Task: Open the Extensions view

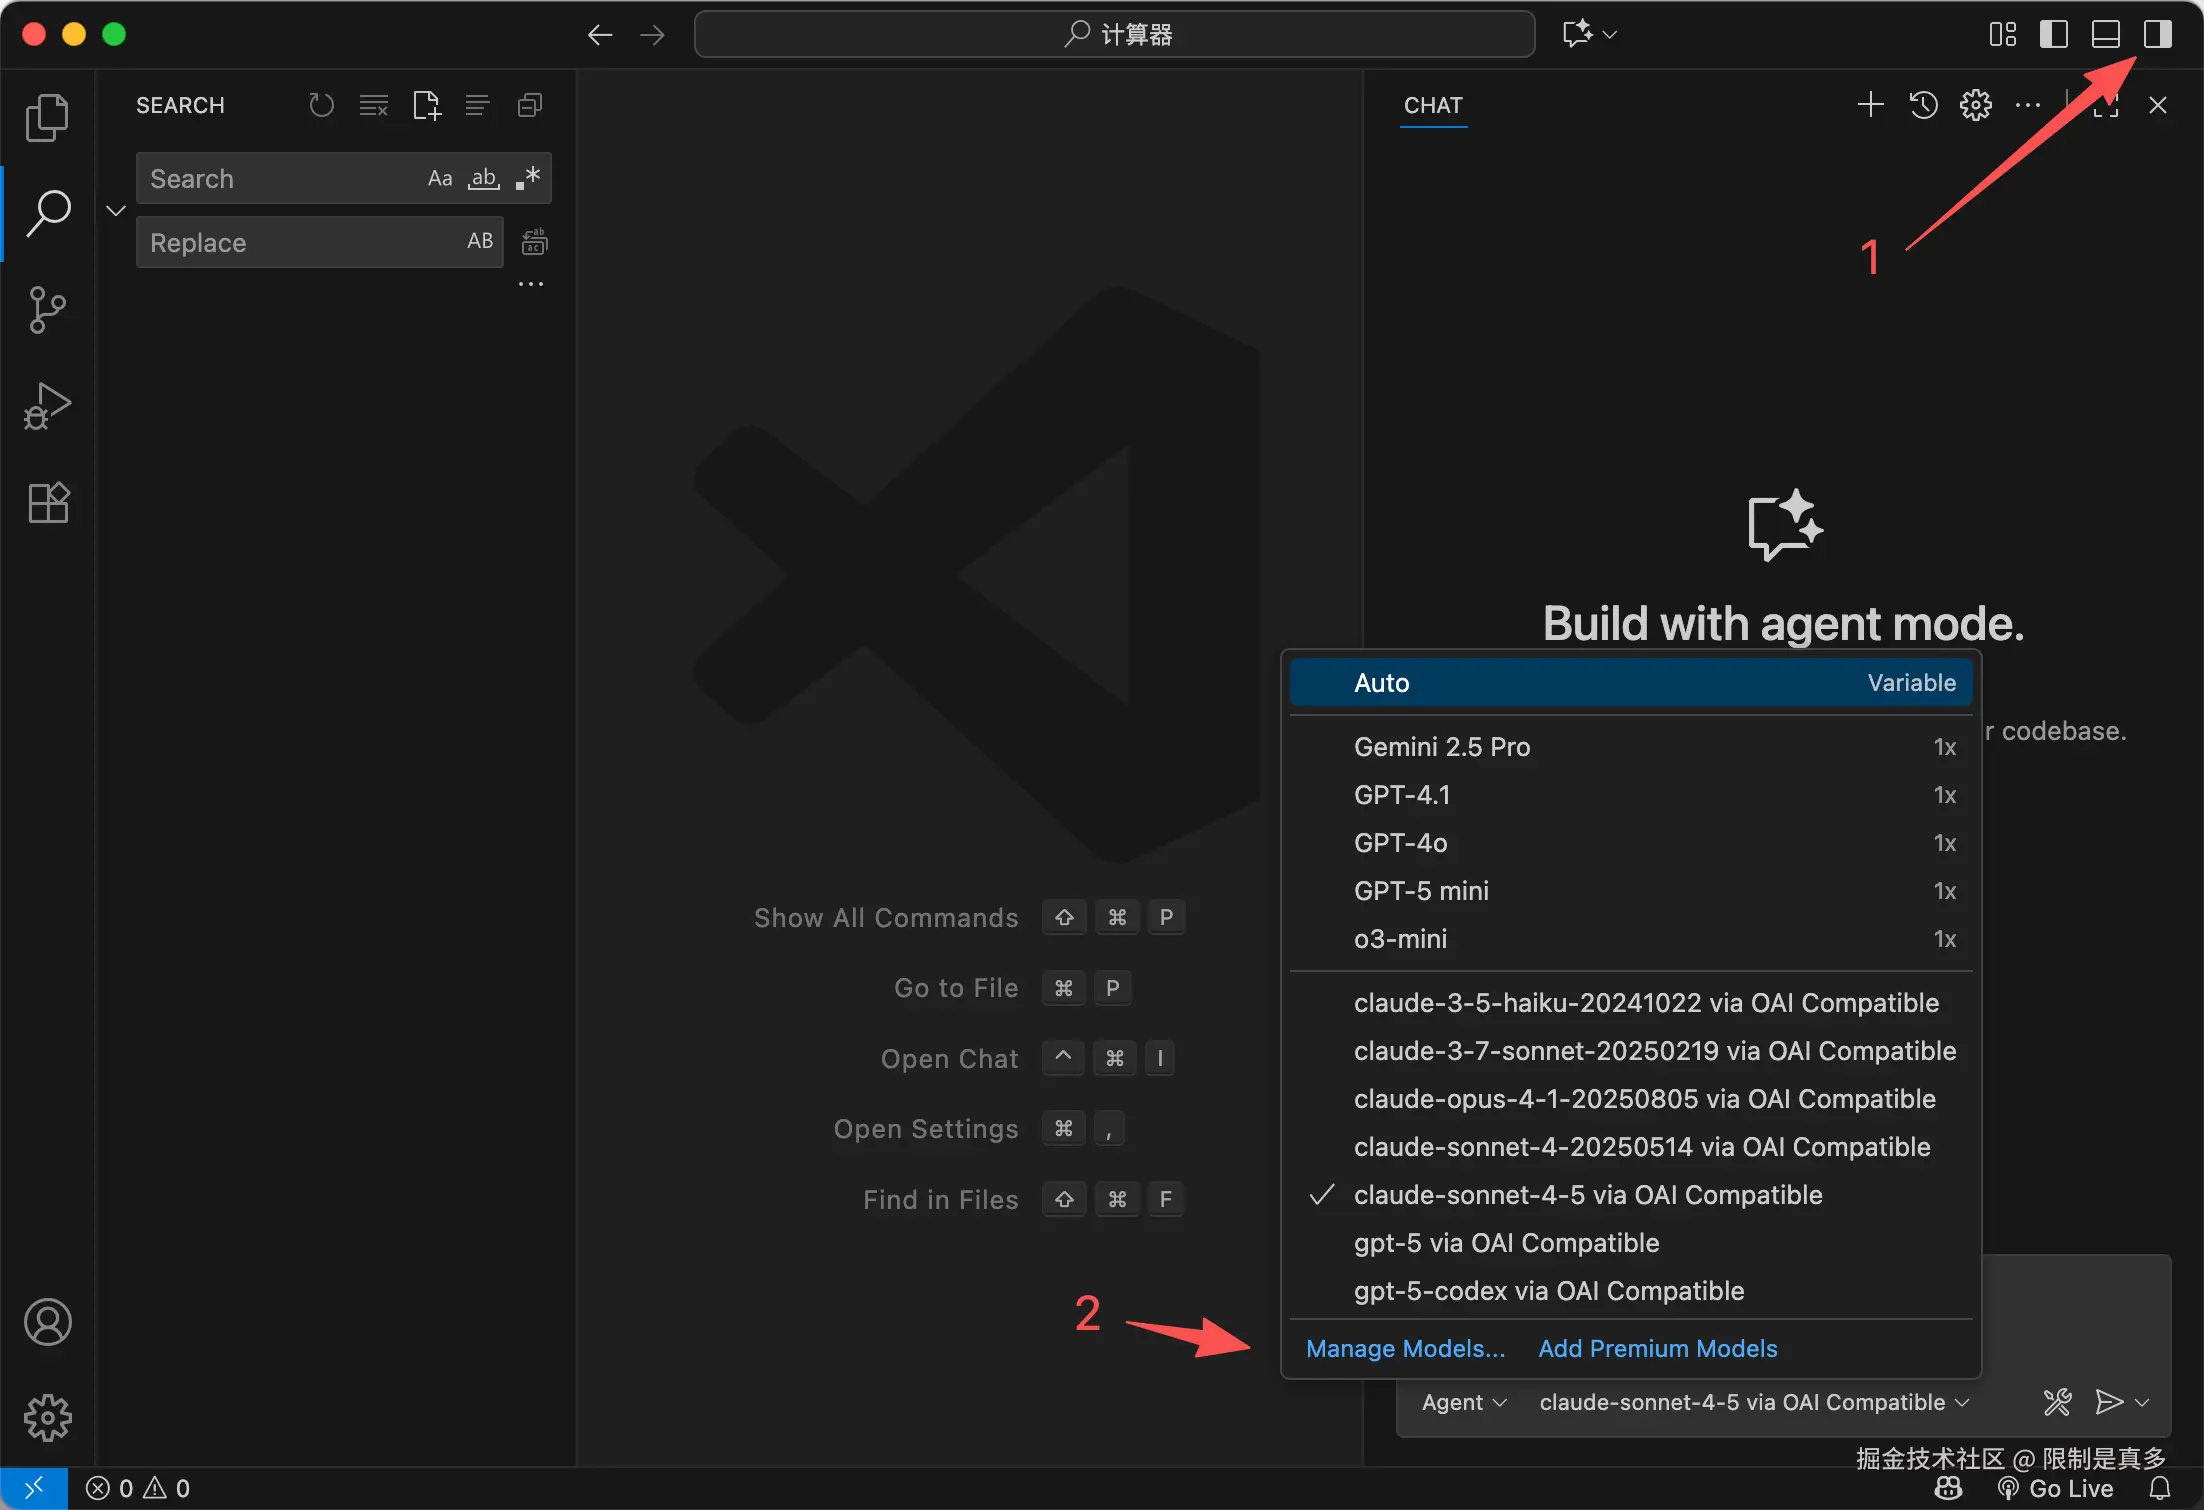Action: point(47,502)
